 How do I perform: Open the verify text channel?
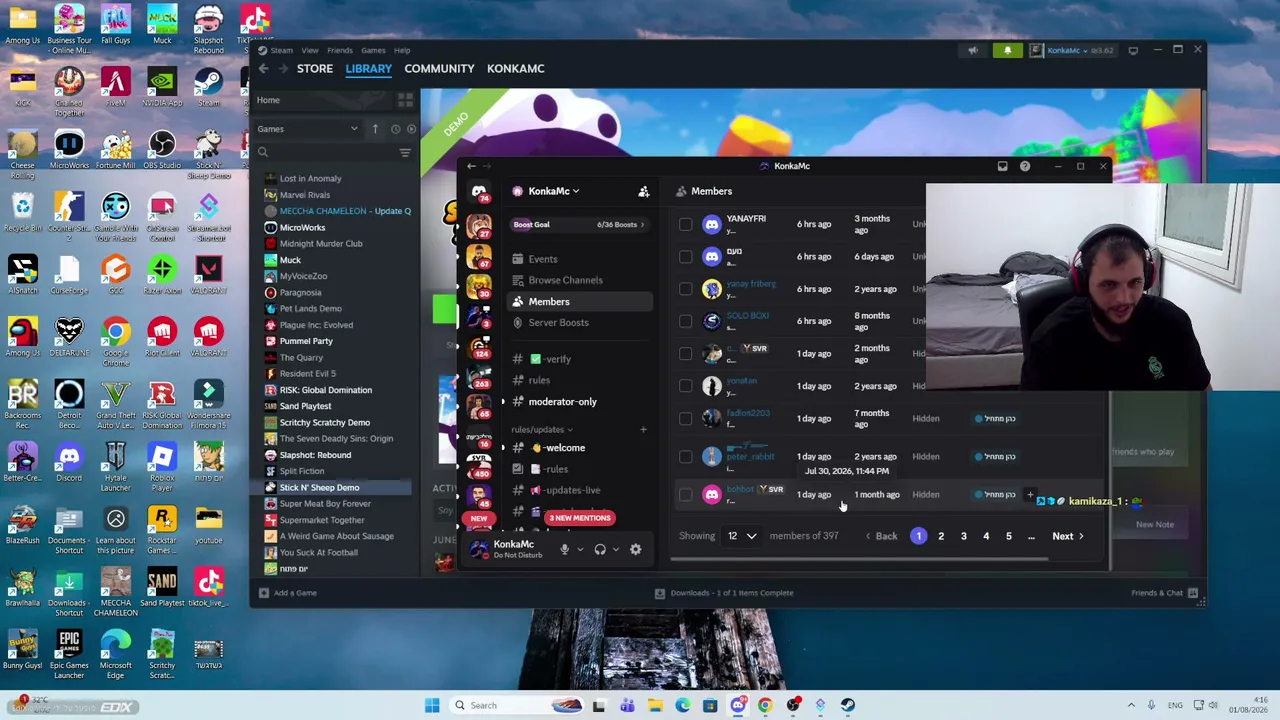tap(580, 359)
